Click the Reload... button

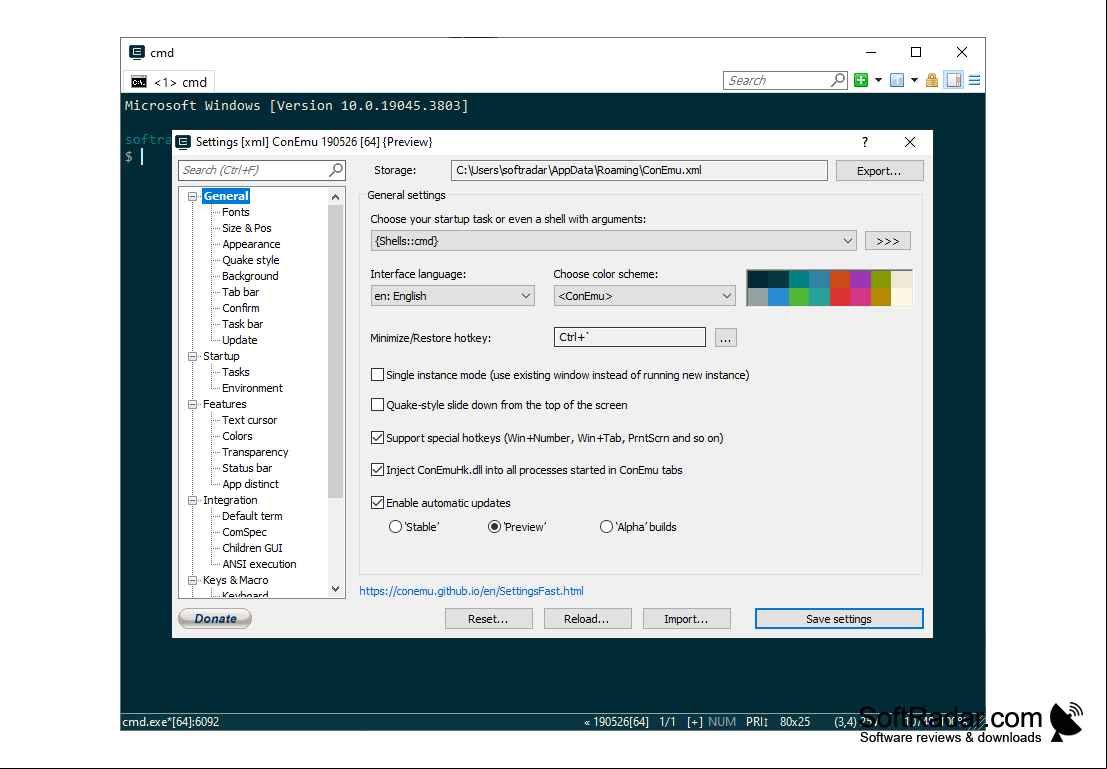click(587, 619)
